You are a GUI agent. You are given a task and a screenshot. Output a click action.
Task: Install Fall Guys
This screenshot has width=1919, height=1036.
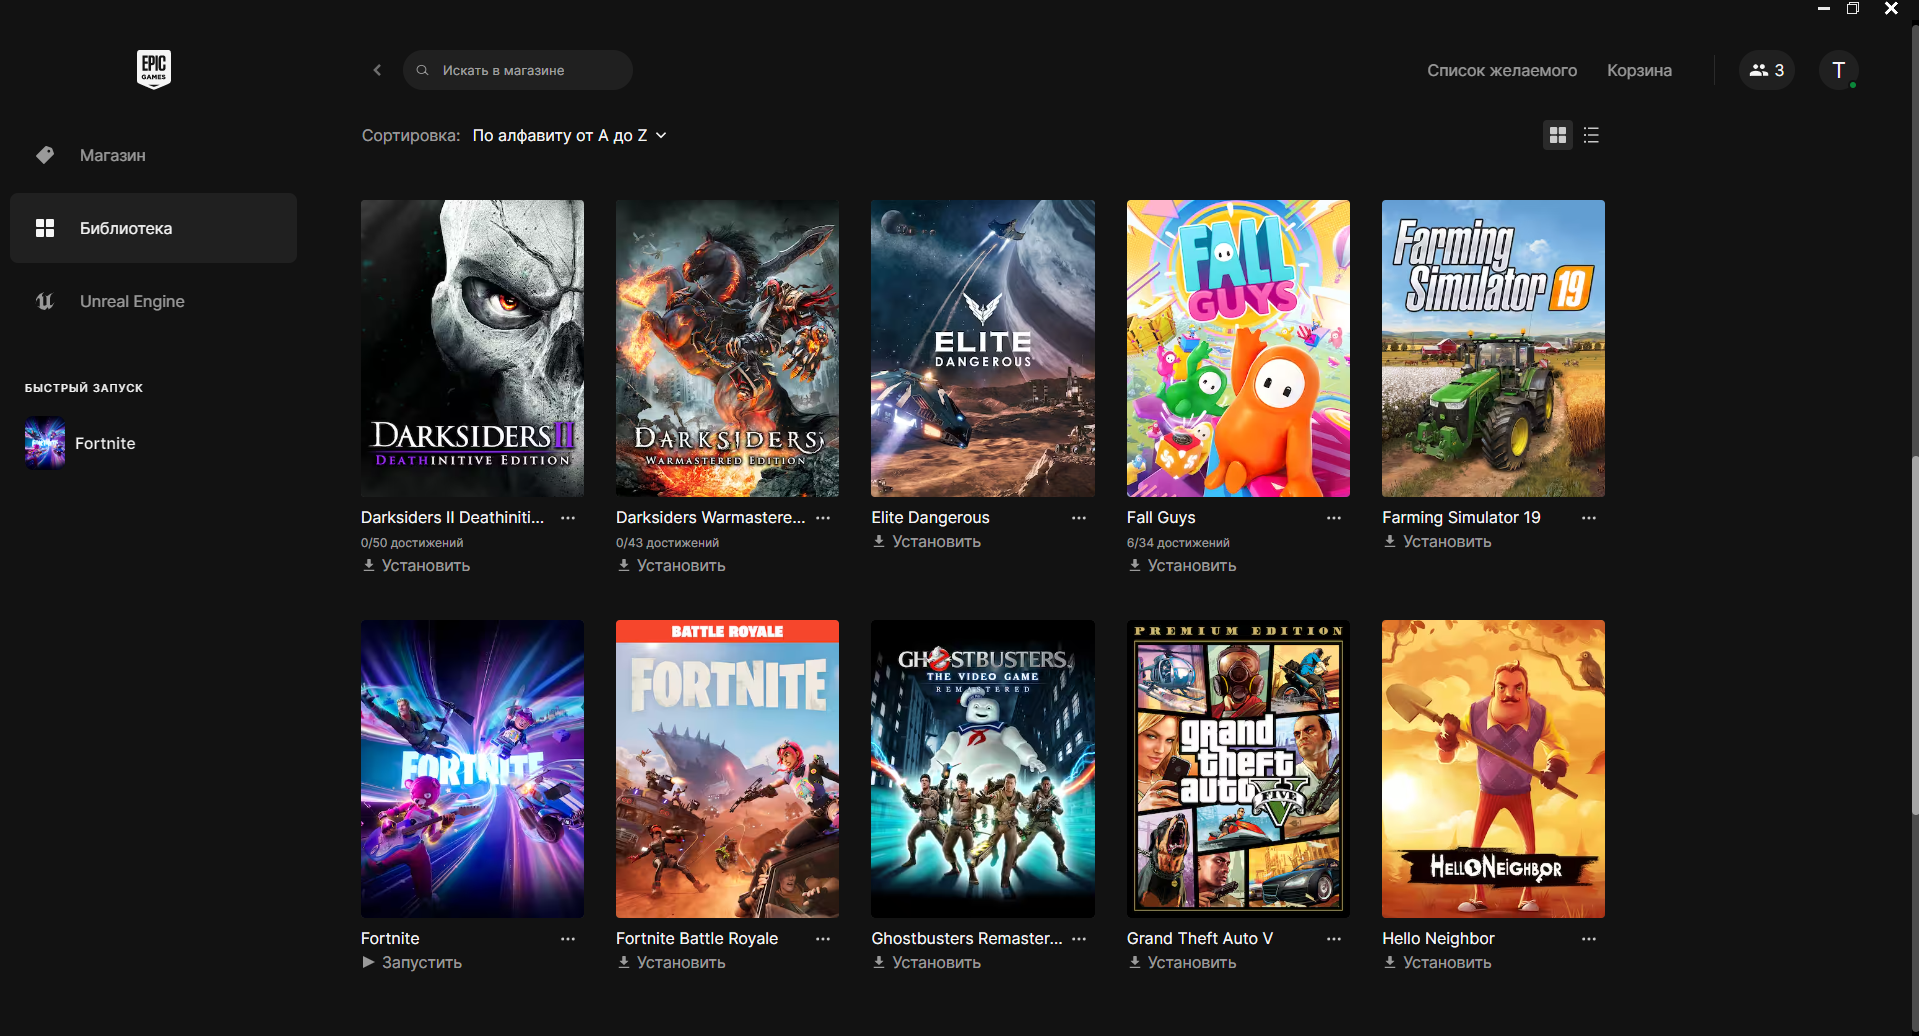click(x=1182, y=566)
